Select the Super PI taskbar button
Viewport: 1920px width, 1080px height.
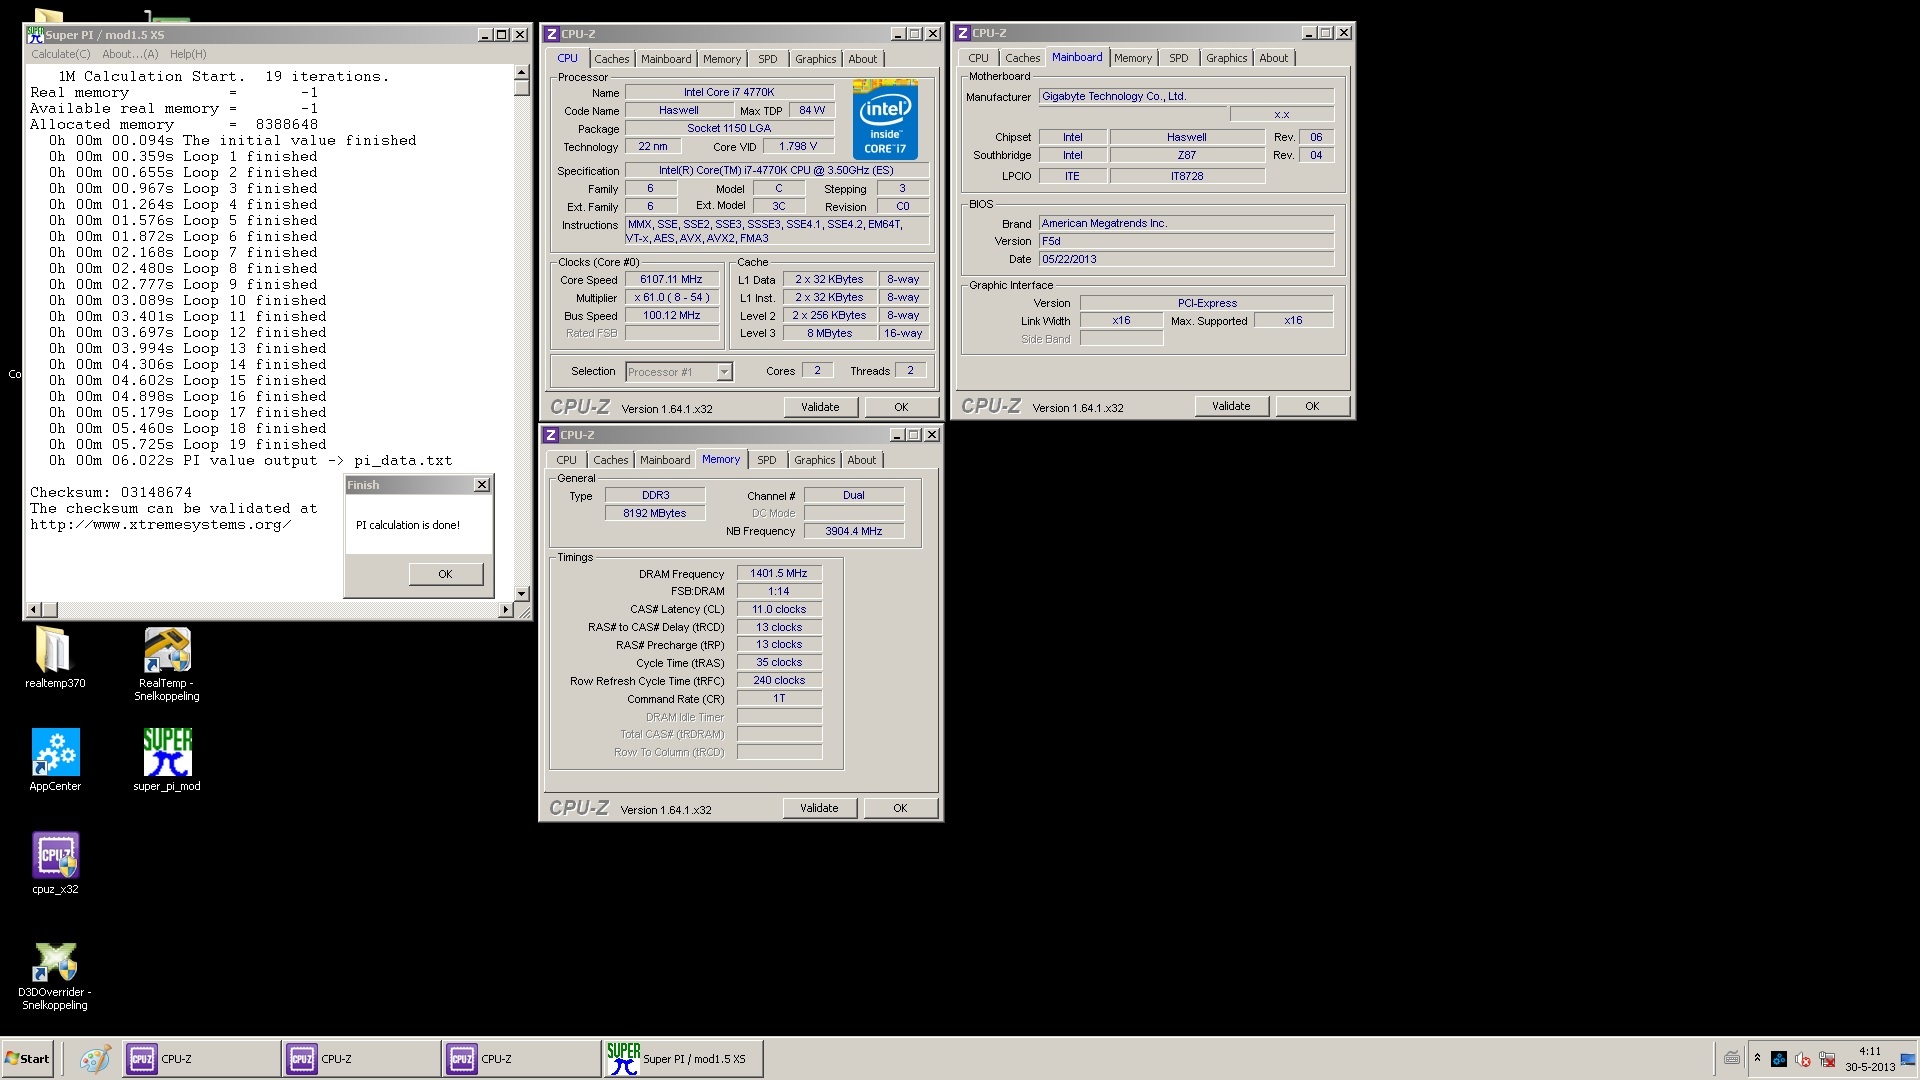click(683, 1059)
